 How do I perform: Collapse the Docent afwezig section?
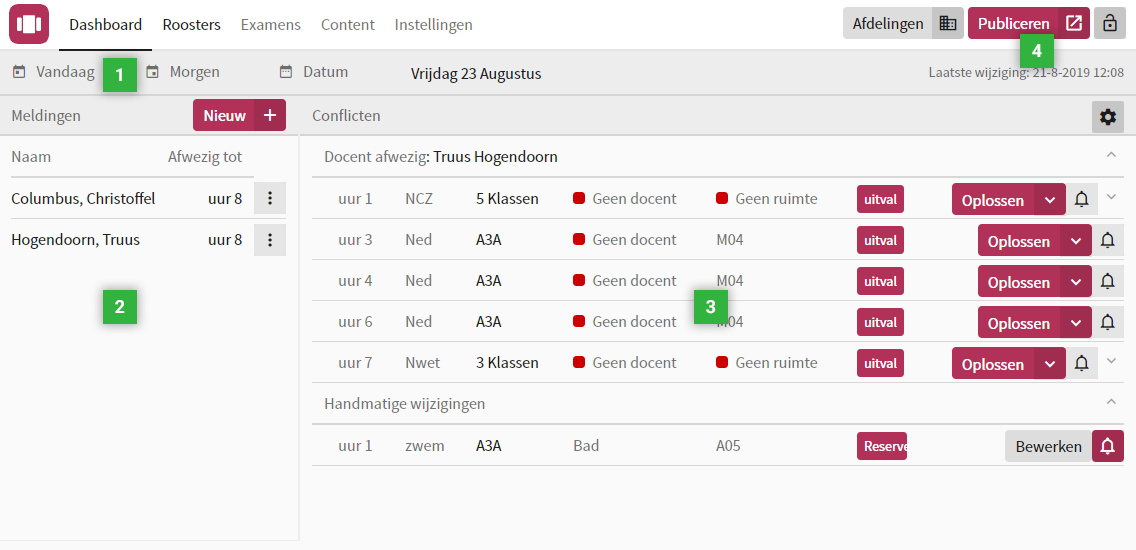(1110, 155)
